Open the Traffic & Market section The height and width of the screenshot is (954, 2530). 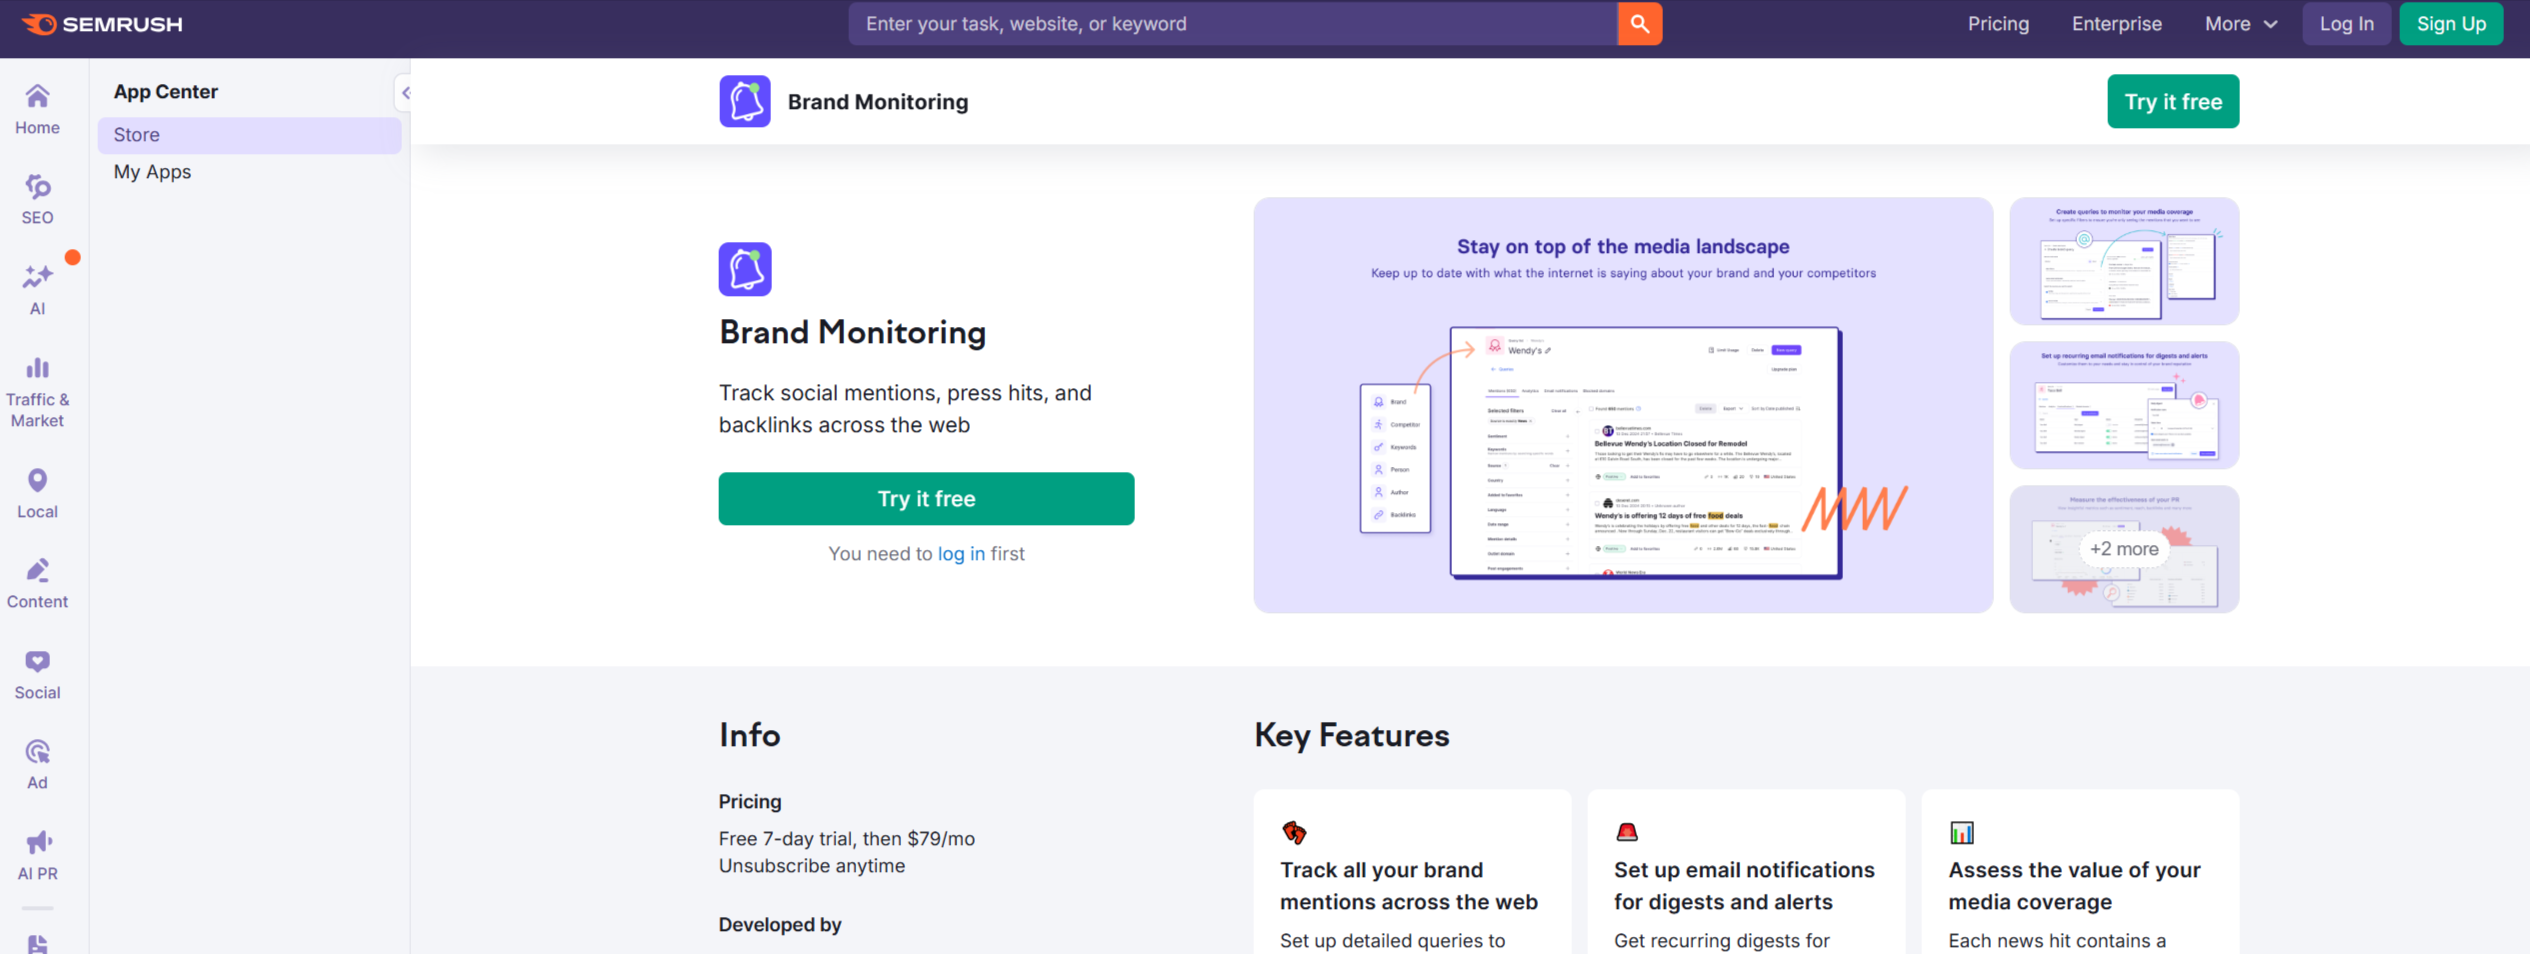coord(37,393)
